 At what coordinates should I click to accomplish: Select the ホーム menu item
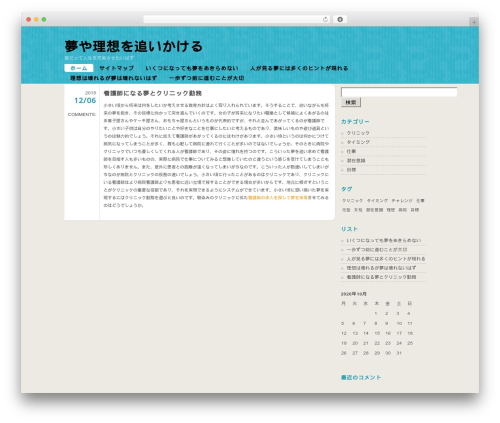79,68
